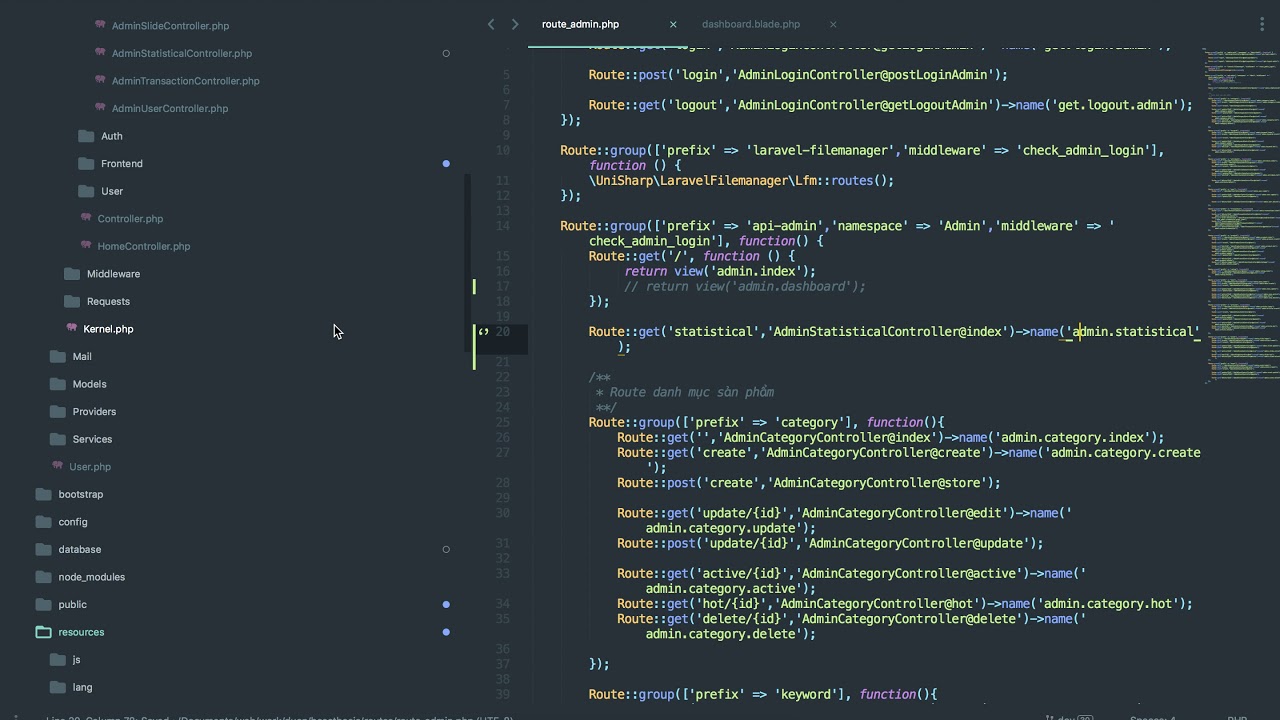Click the \UniSharp\LaravelFilemanager\Lfm::routes() line
Image resolution: width=1280 pixels, height=720 pixels.
[x=741, y=181]
